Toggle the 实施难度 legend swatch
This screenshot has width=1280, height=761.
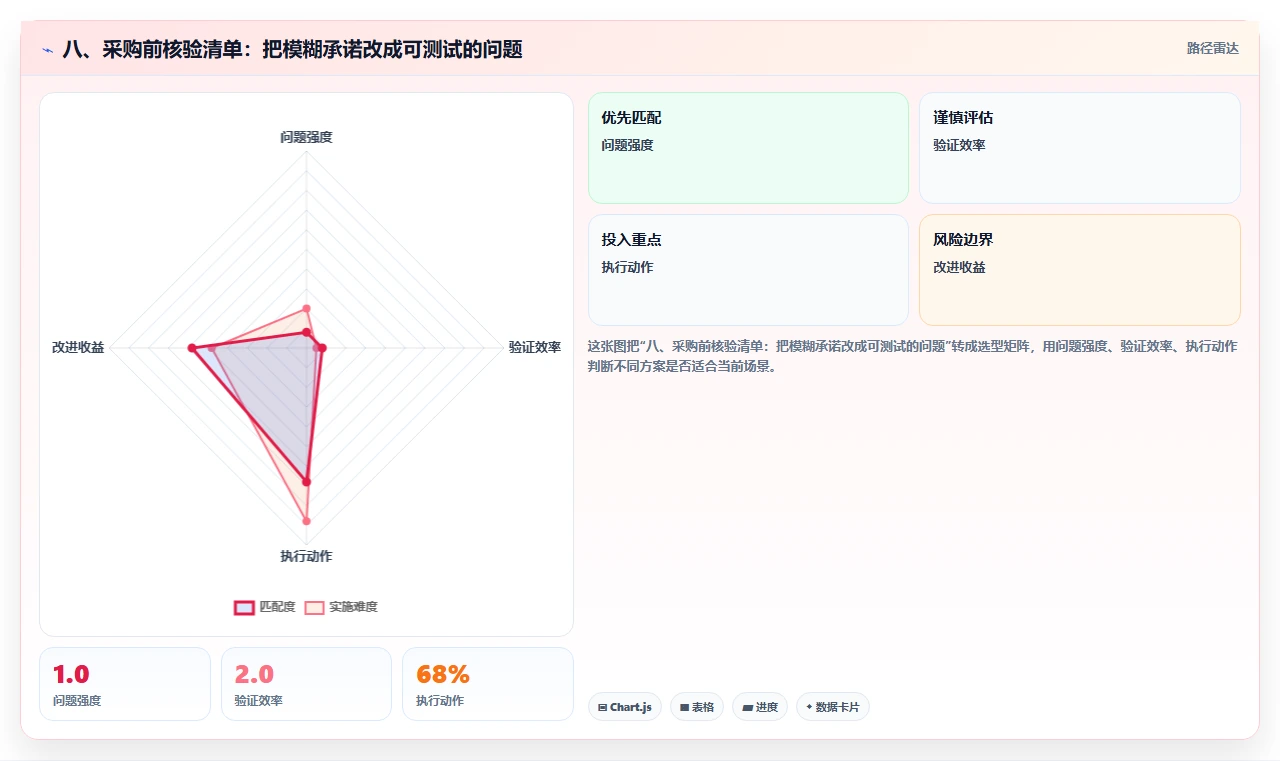314,607
